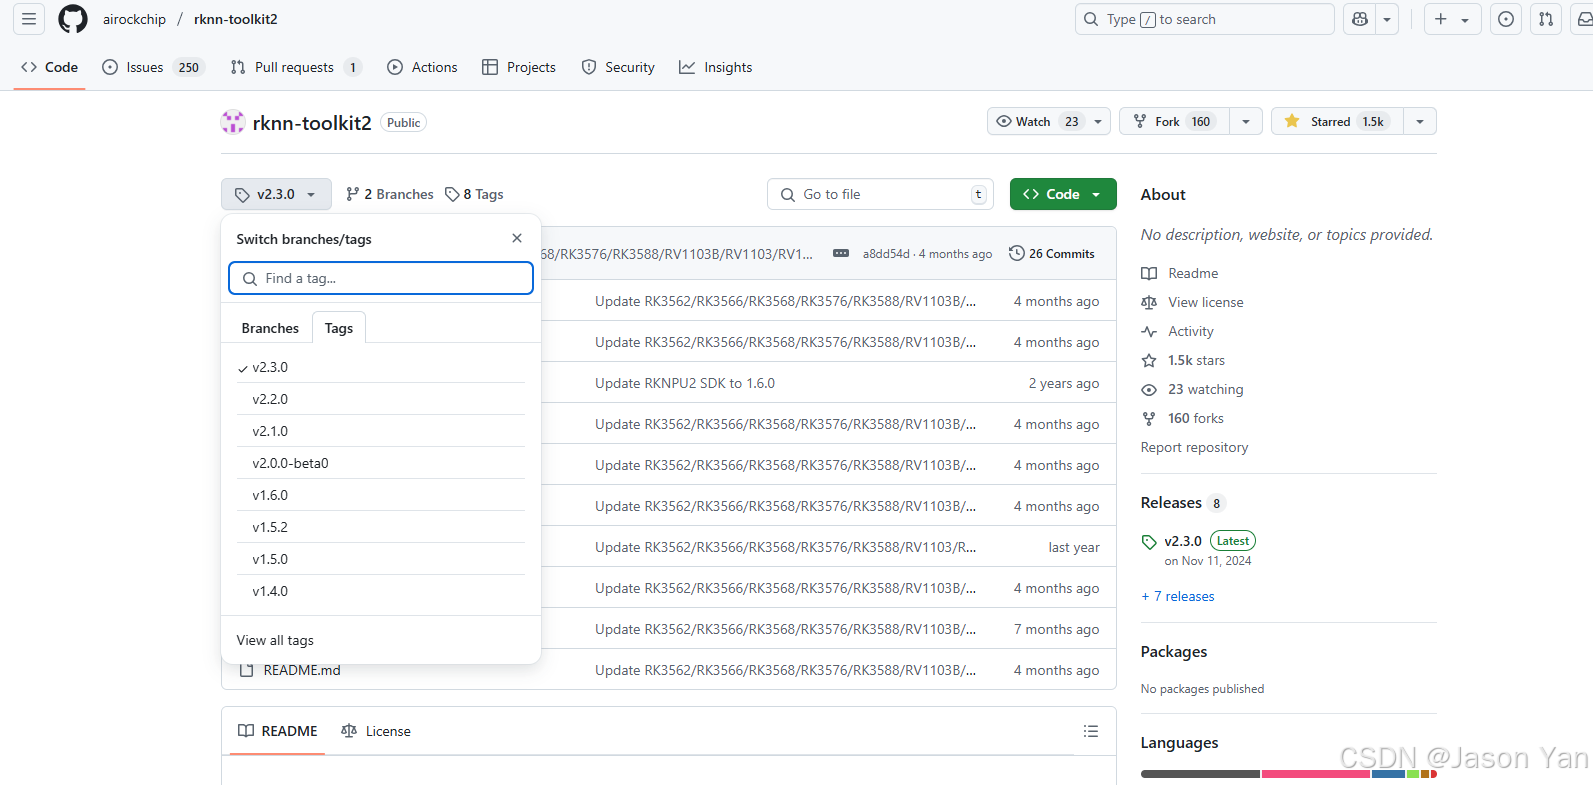Open the issues icon in the header
This screenshot has height=785, width=1593.
(x=1506, y=19)
